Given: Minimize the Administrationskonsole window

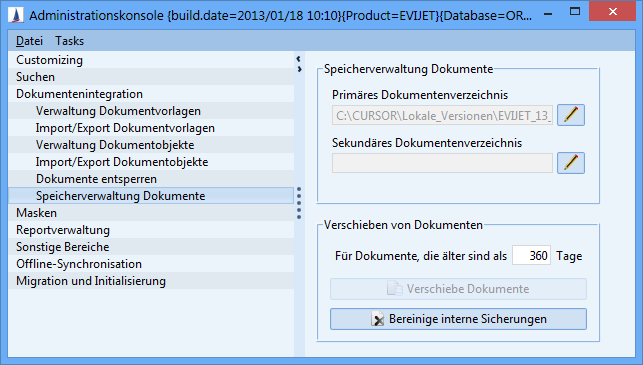Looking at the screenshot, I should (547, 13).
